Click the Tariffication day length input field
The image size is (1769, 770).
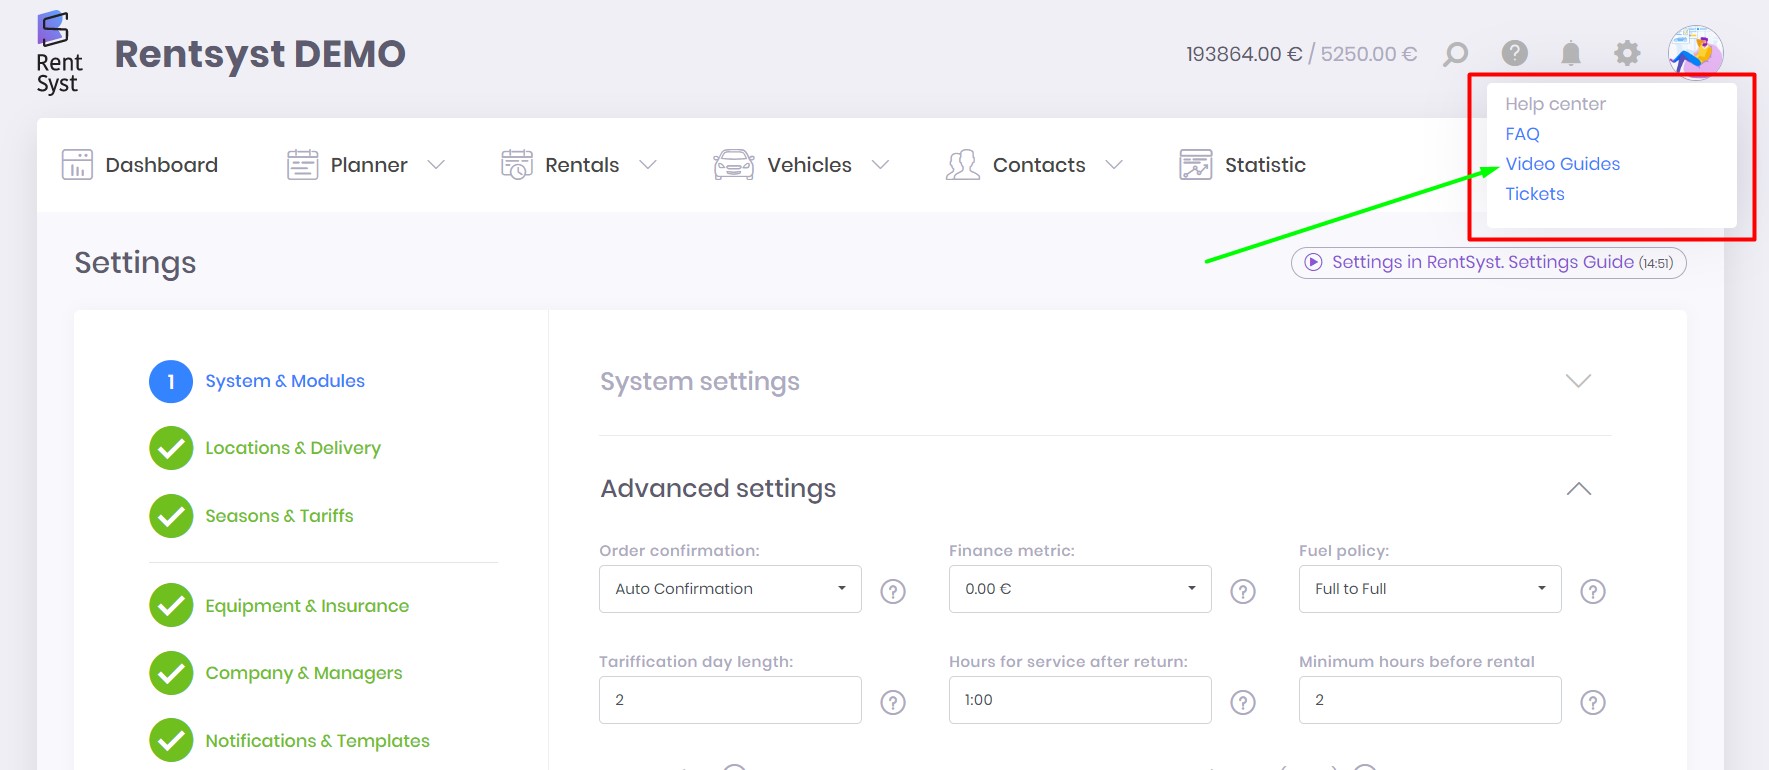pyautogui.click(x=730, y=700)
